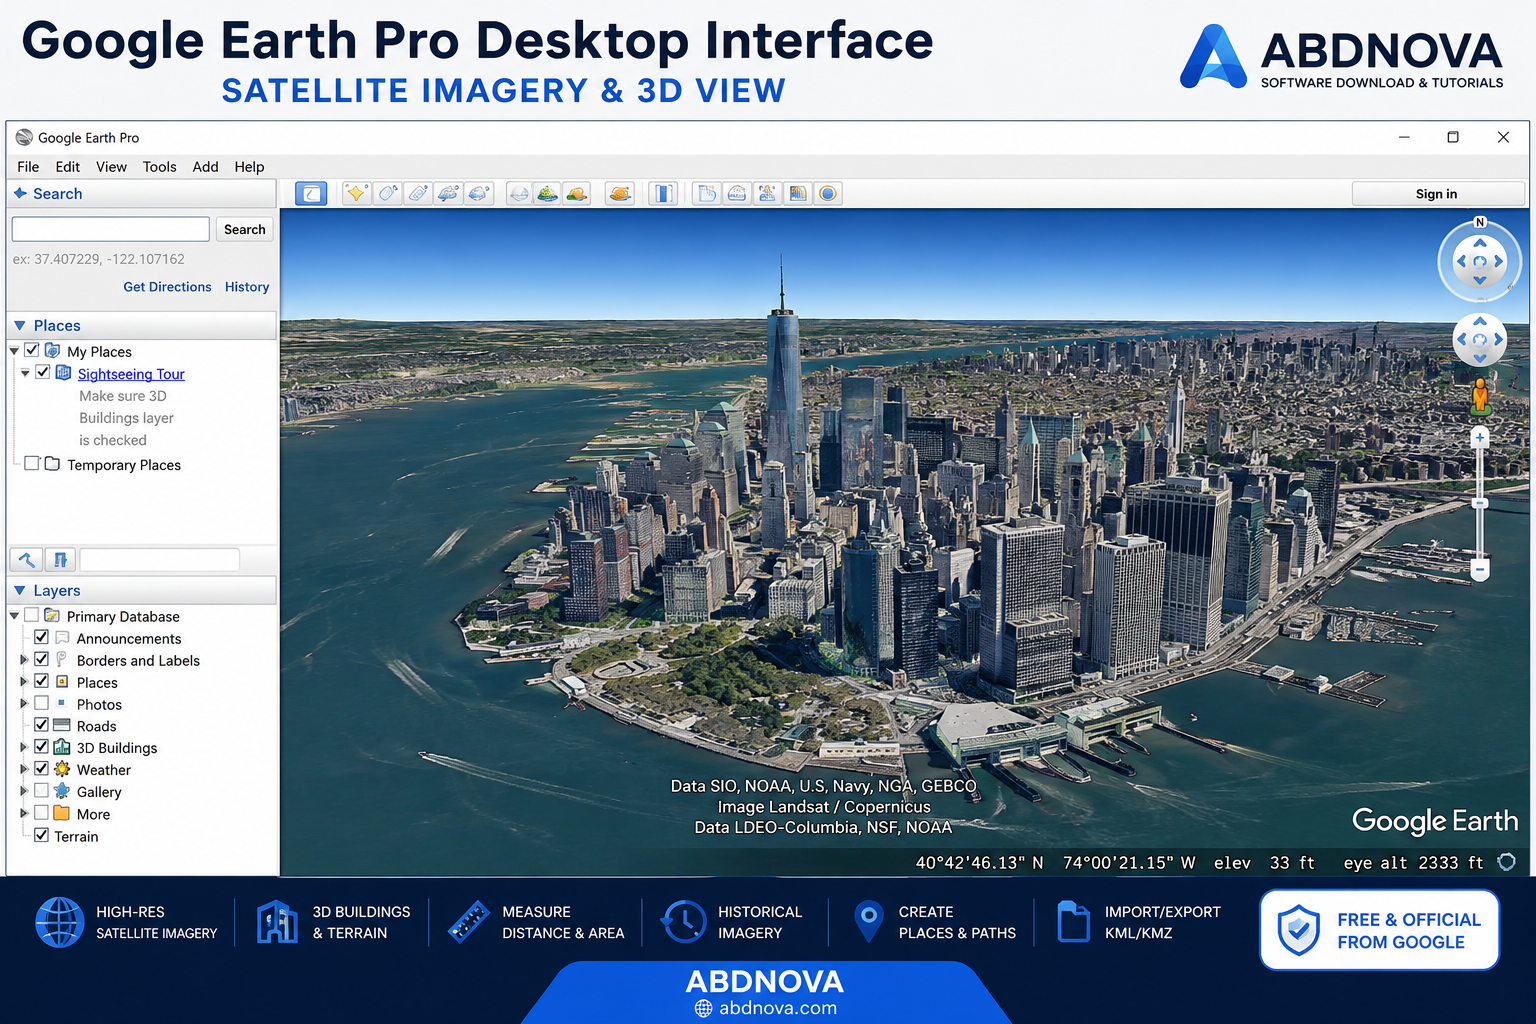Move down with the lower joystick's down arrow

coord(1480,357)
